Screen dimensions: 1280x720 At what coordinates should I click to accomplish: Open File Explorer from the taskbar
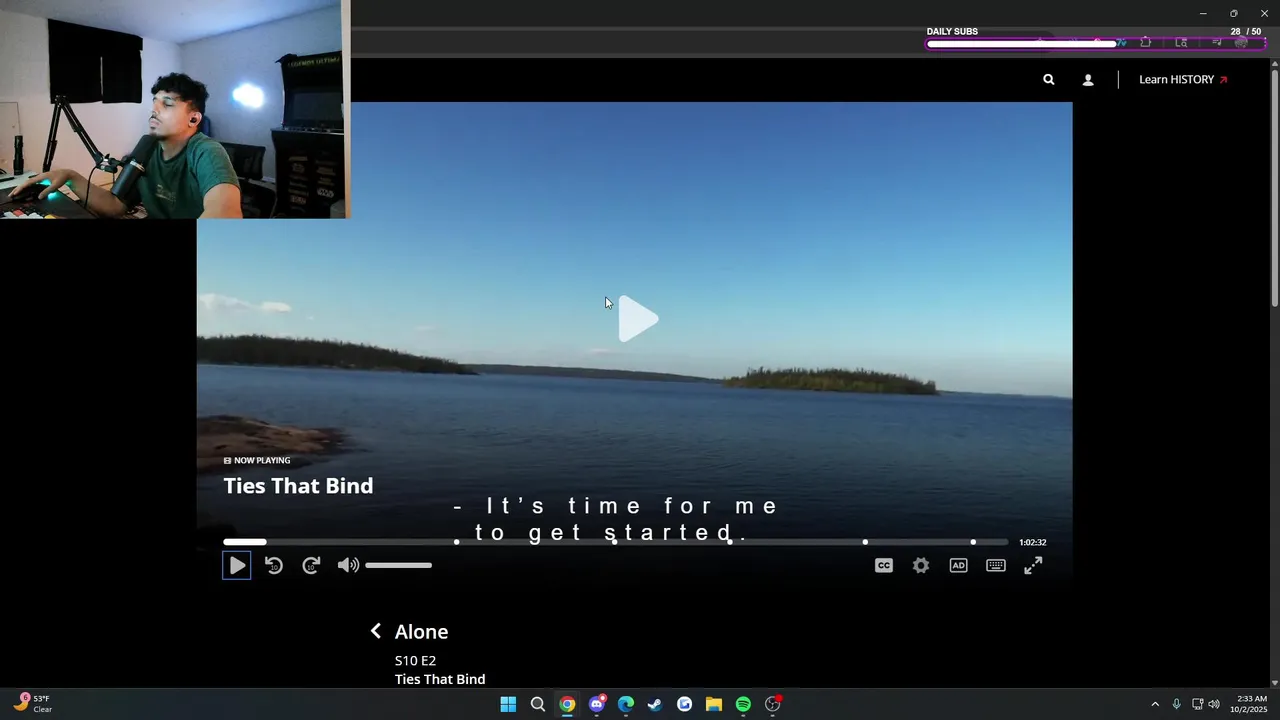[x=714, y=704]
